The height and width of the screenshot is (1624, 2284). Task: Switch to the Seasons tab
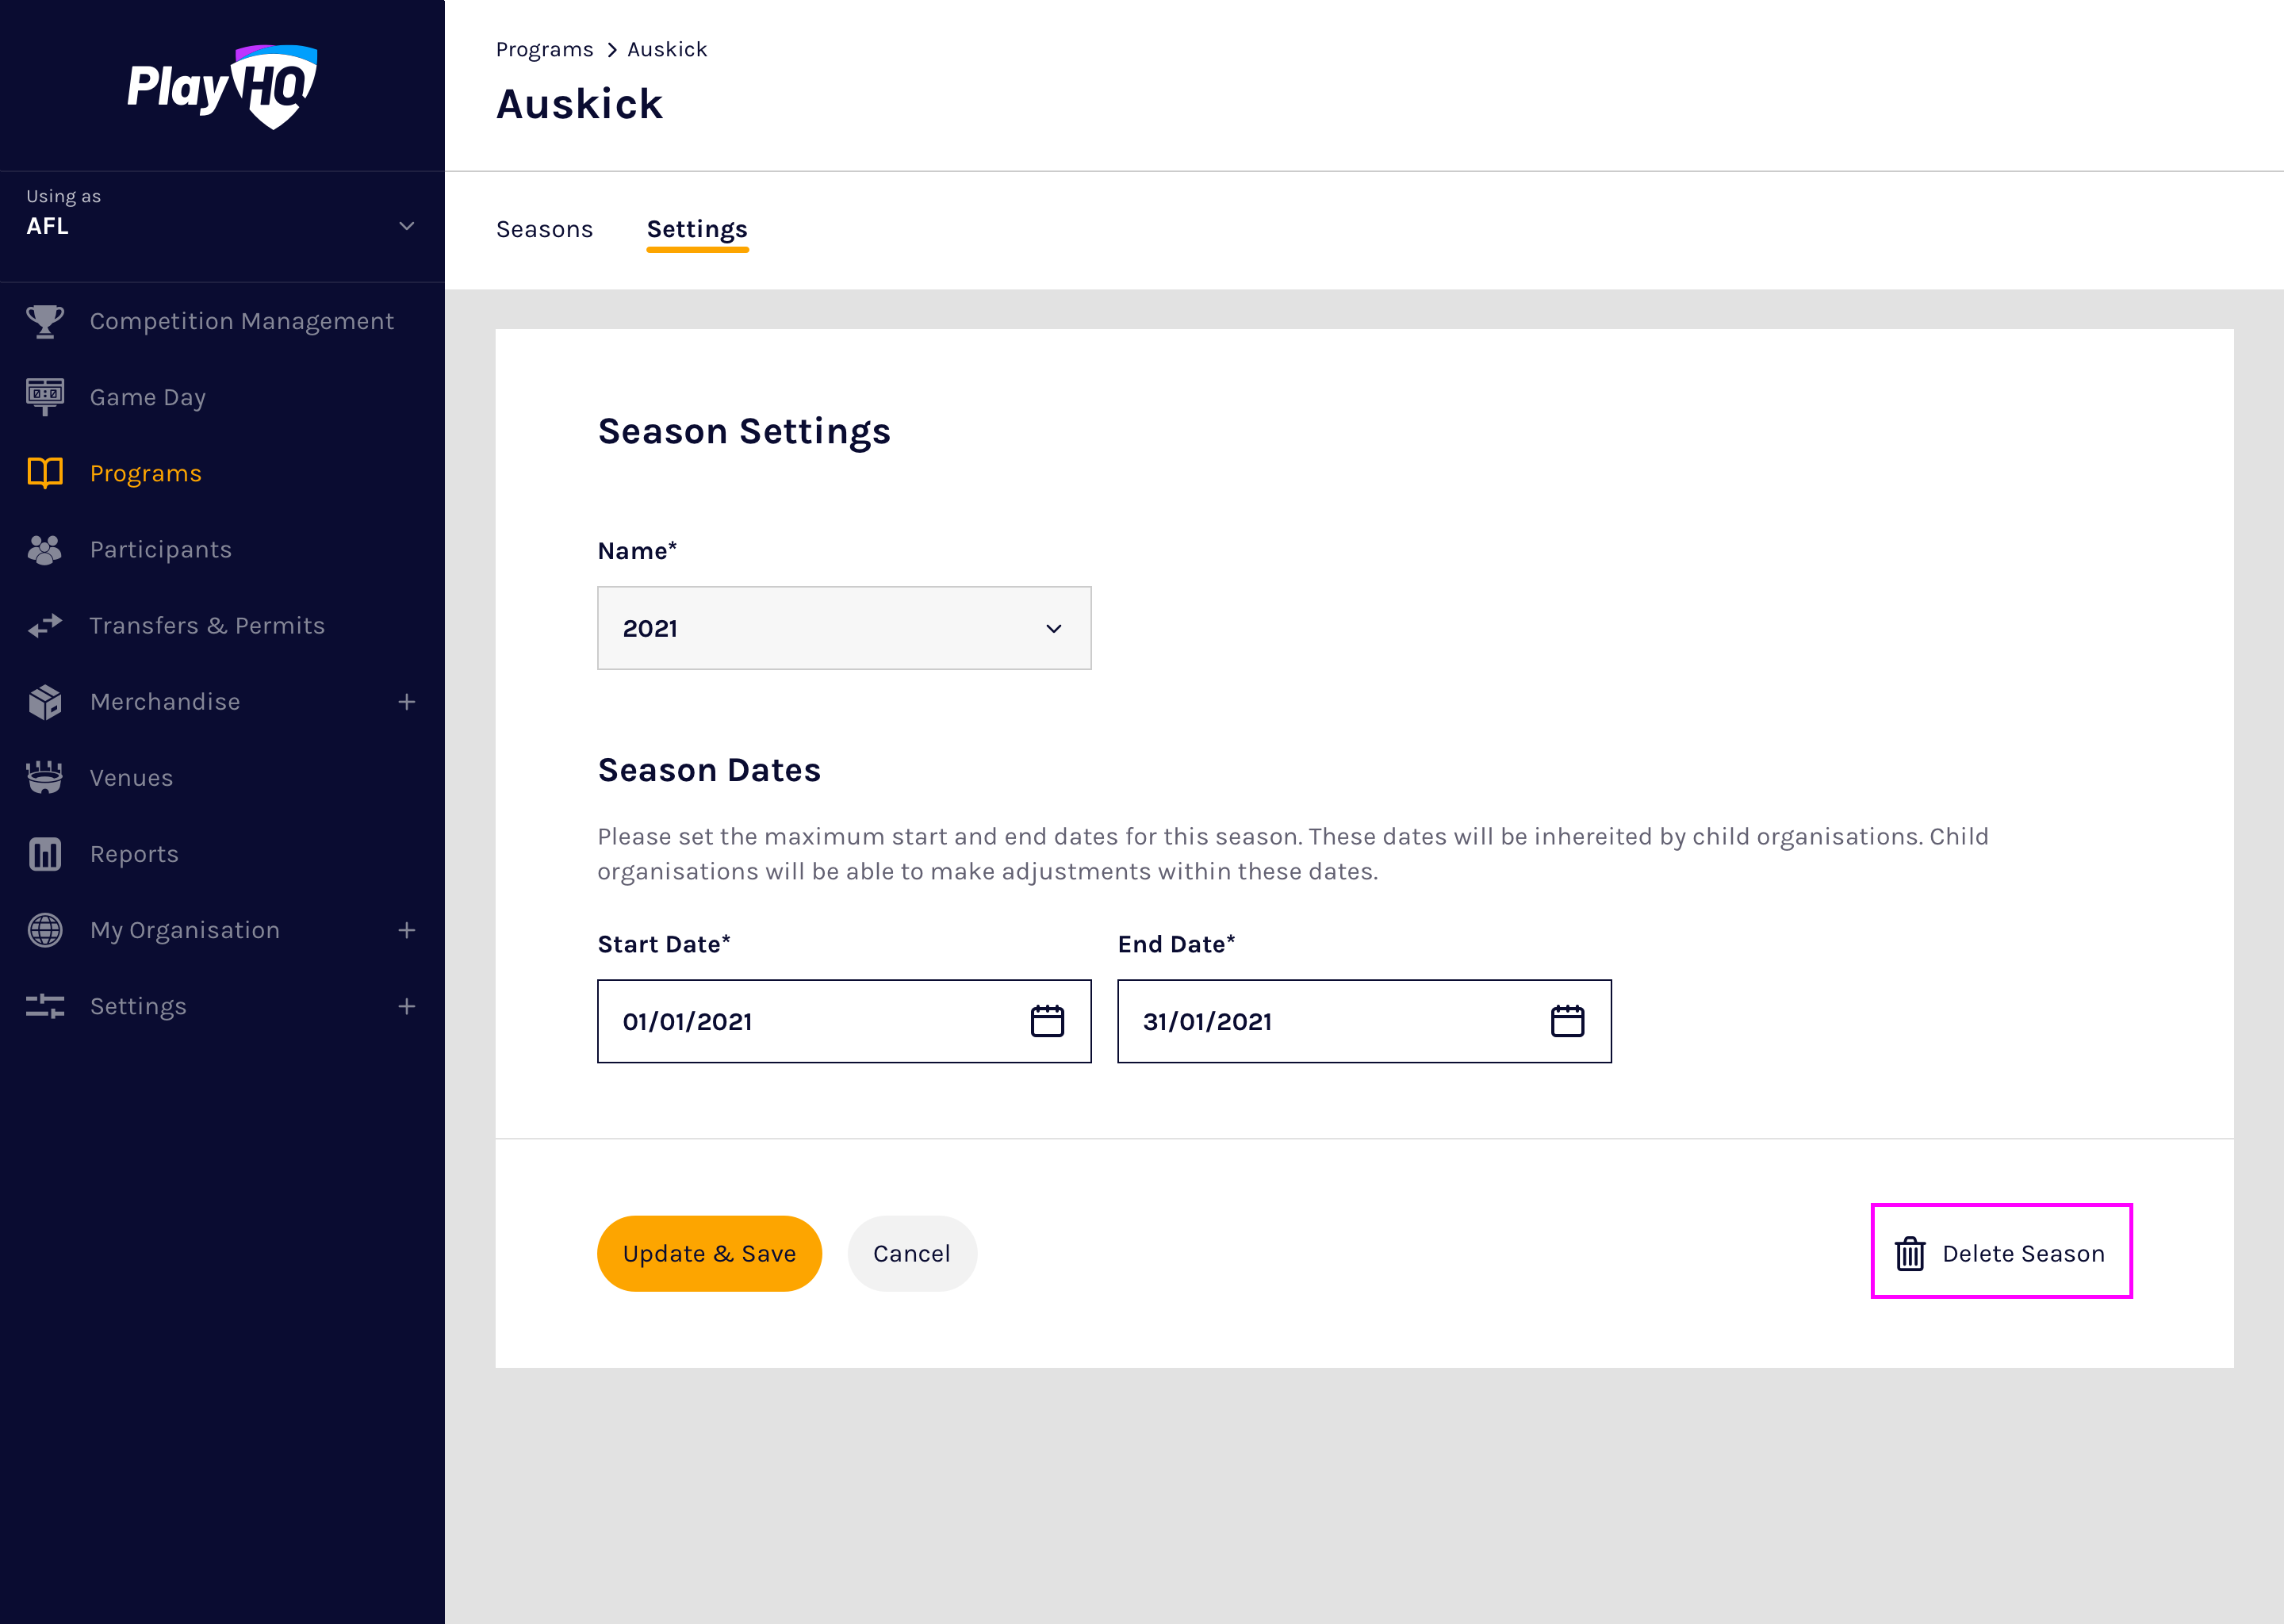tap(544, 229)
